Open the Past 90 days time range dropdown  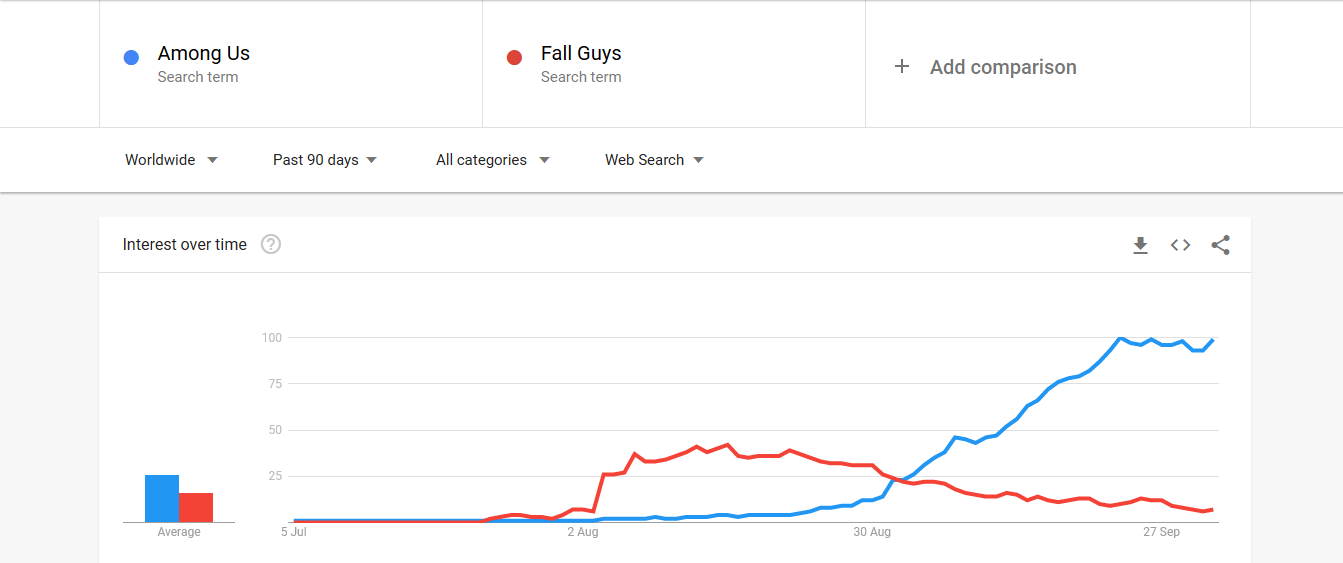(x=325, y=160)
